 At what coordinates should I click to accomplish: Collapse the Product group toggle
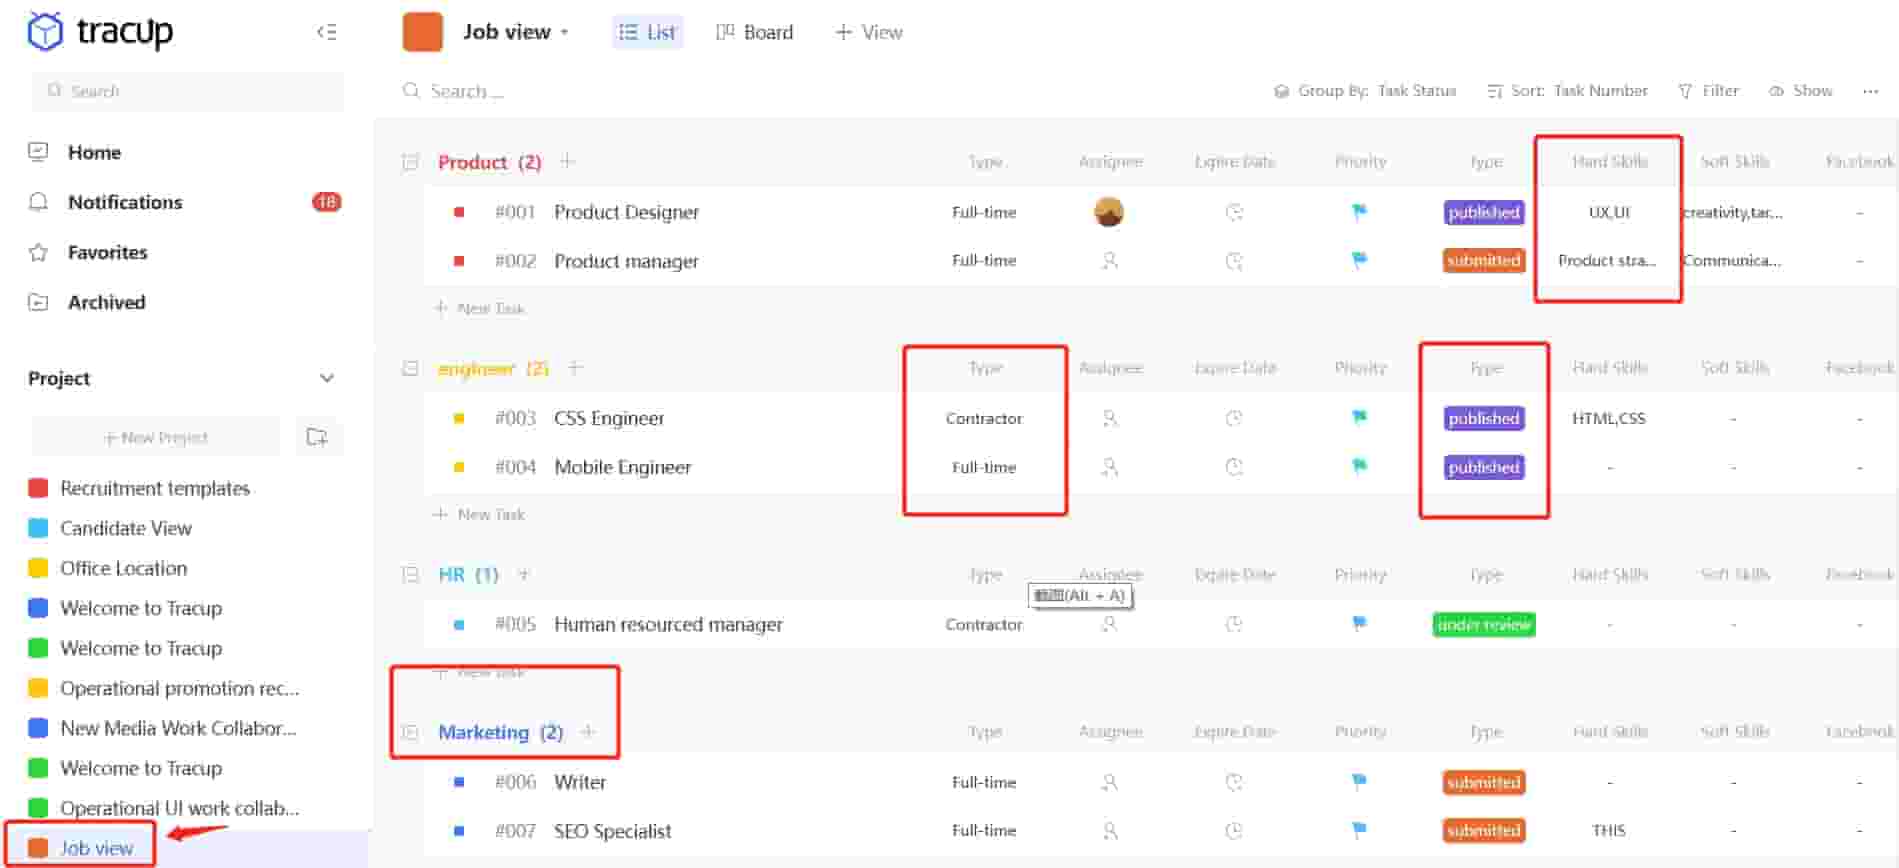(410, 162)
